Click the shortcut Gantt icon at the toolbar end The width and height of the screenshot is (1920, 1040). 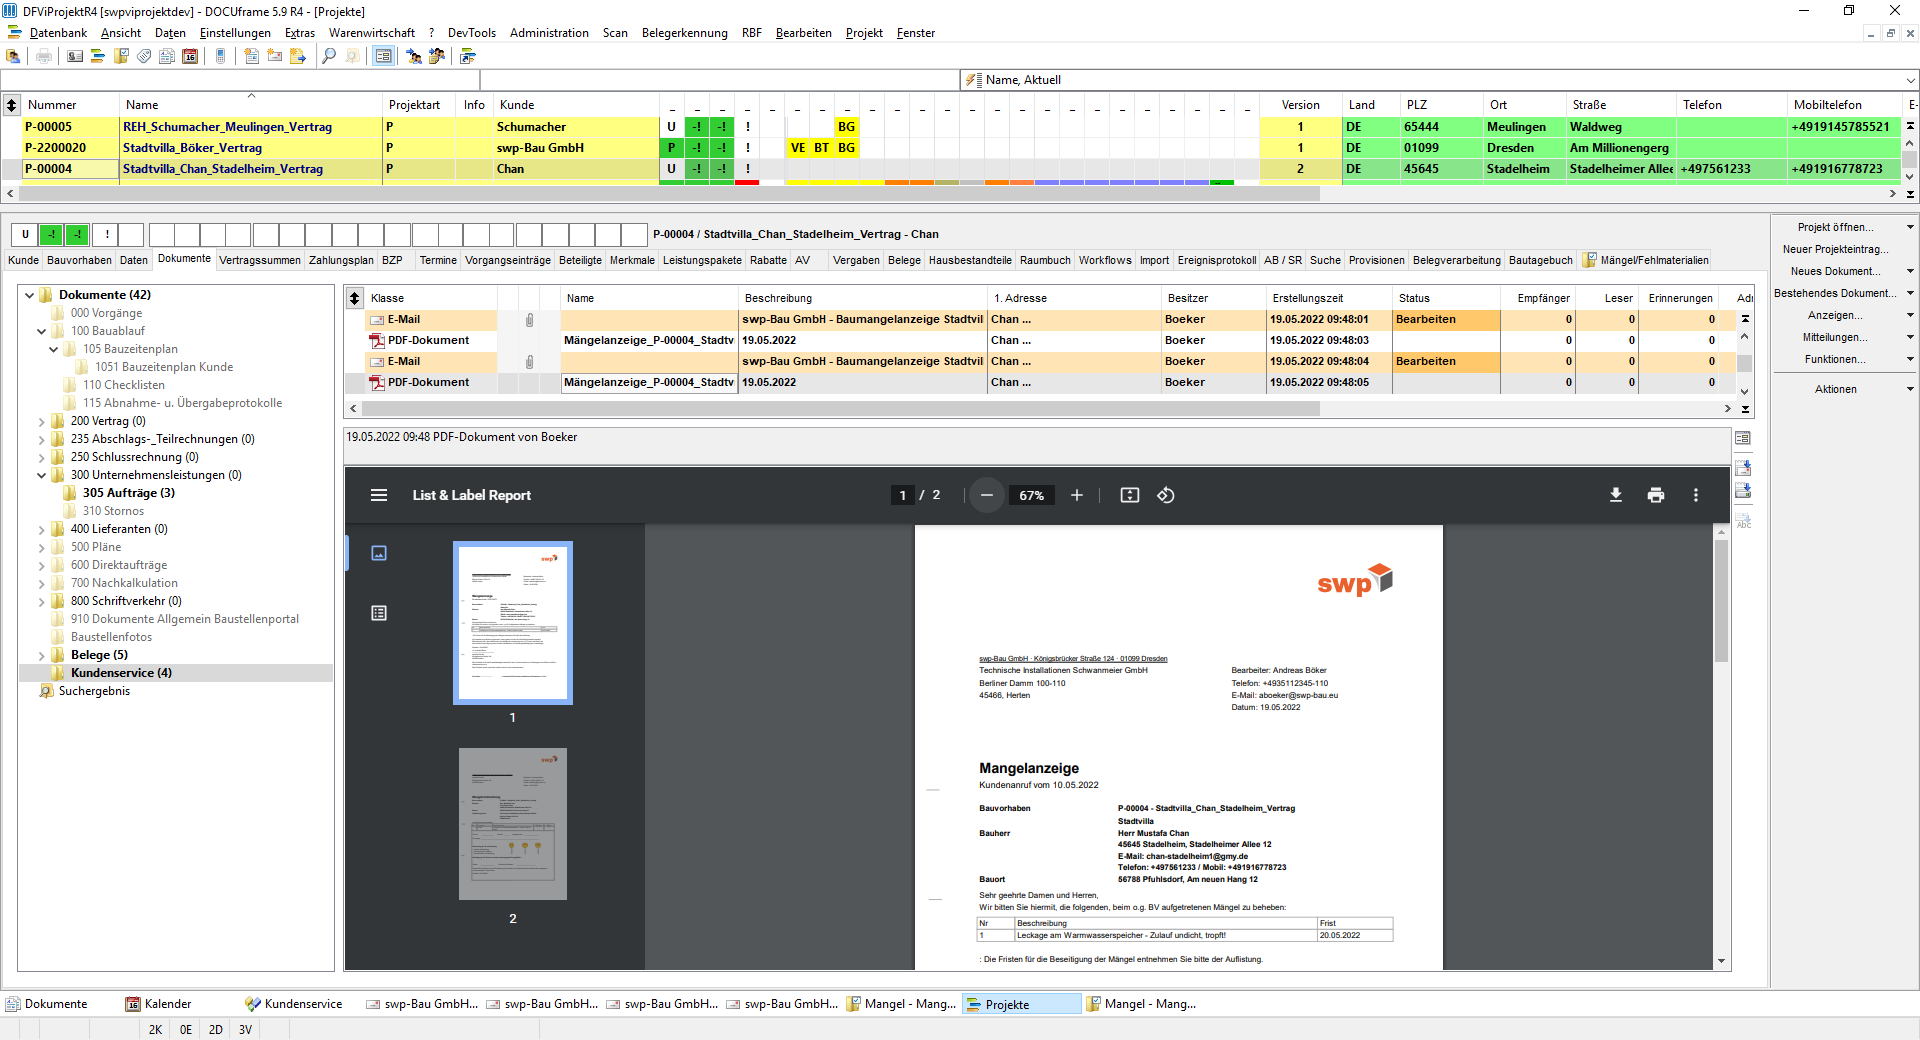coord(467,56)
